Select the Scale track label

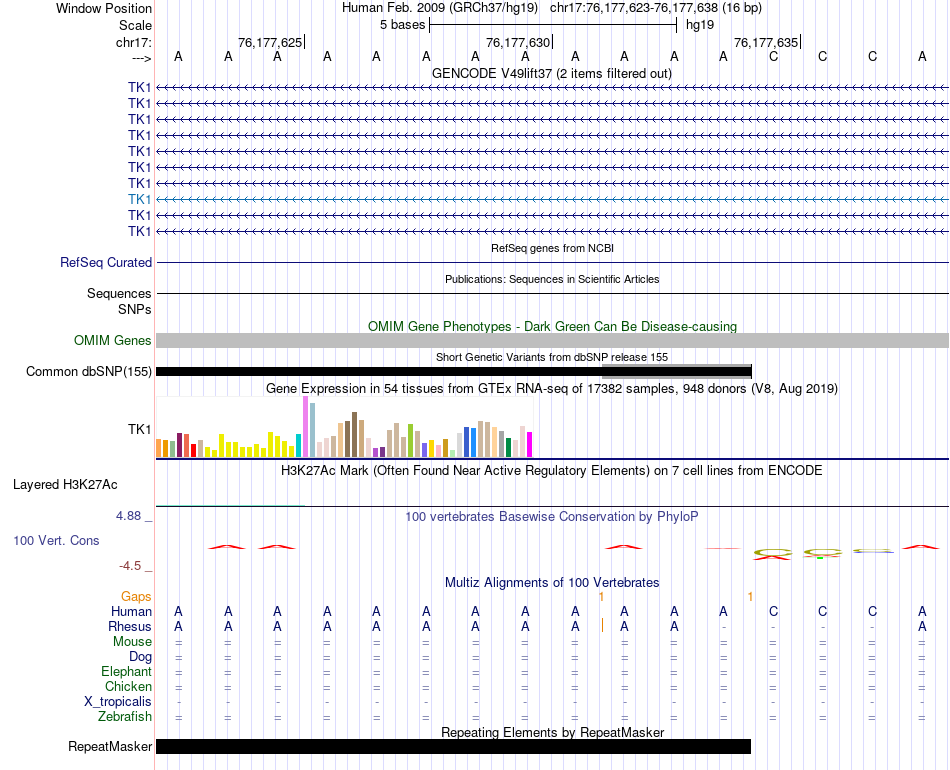(135, 25)
